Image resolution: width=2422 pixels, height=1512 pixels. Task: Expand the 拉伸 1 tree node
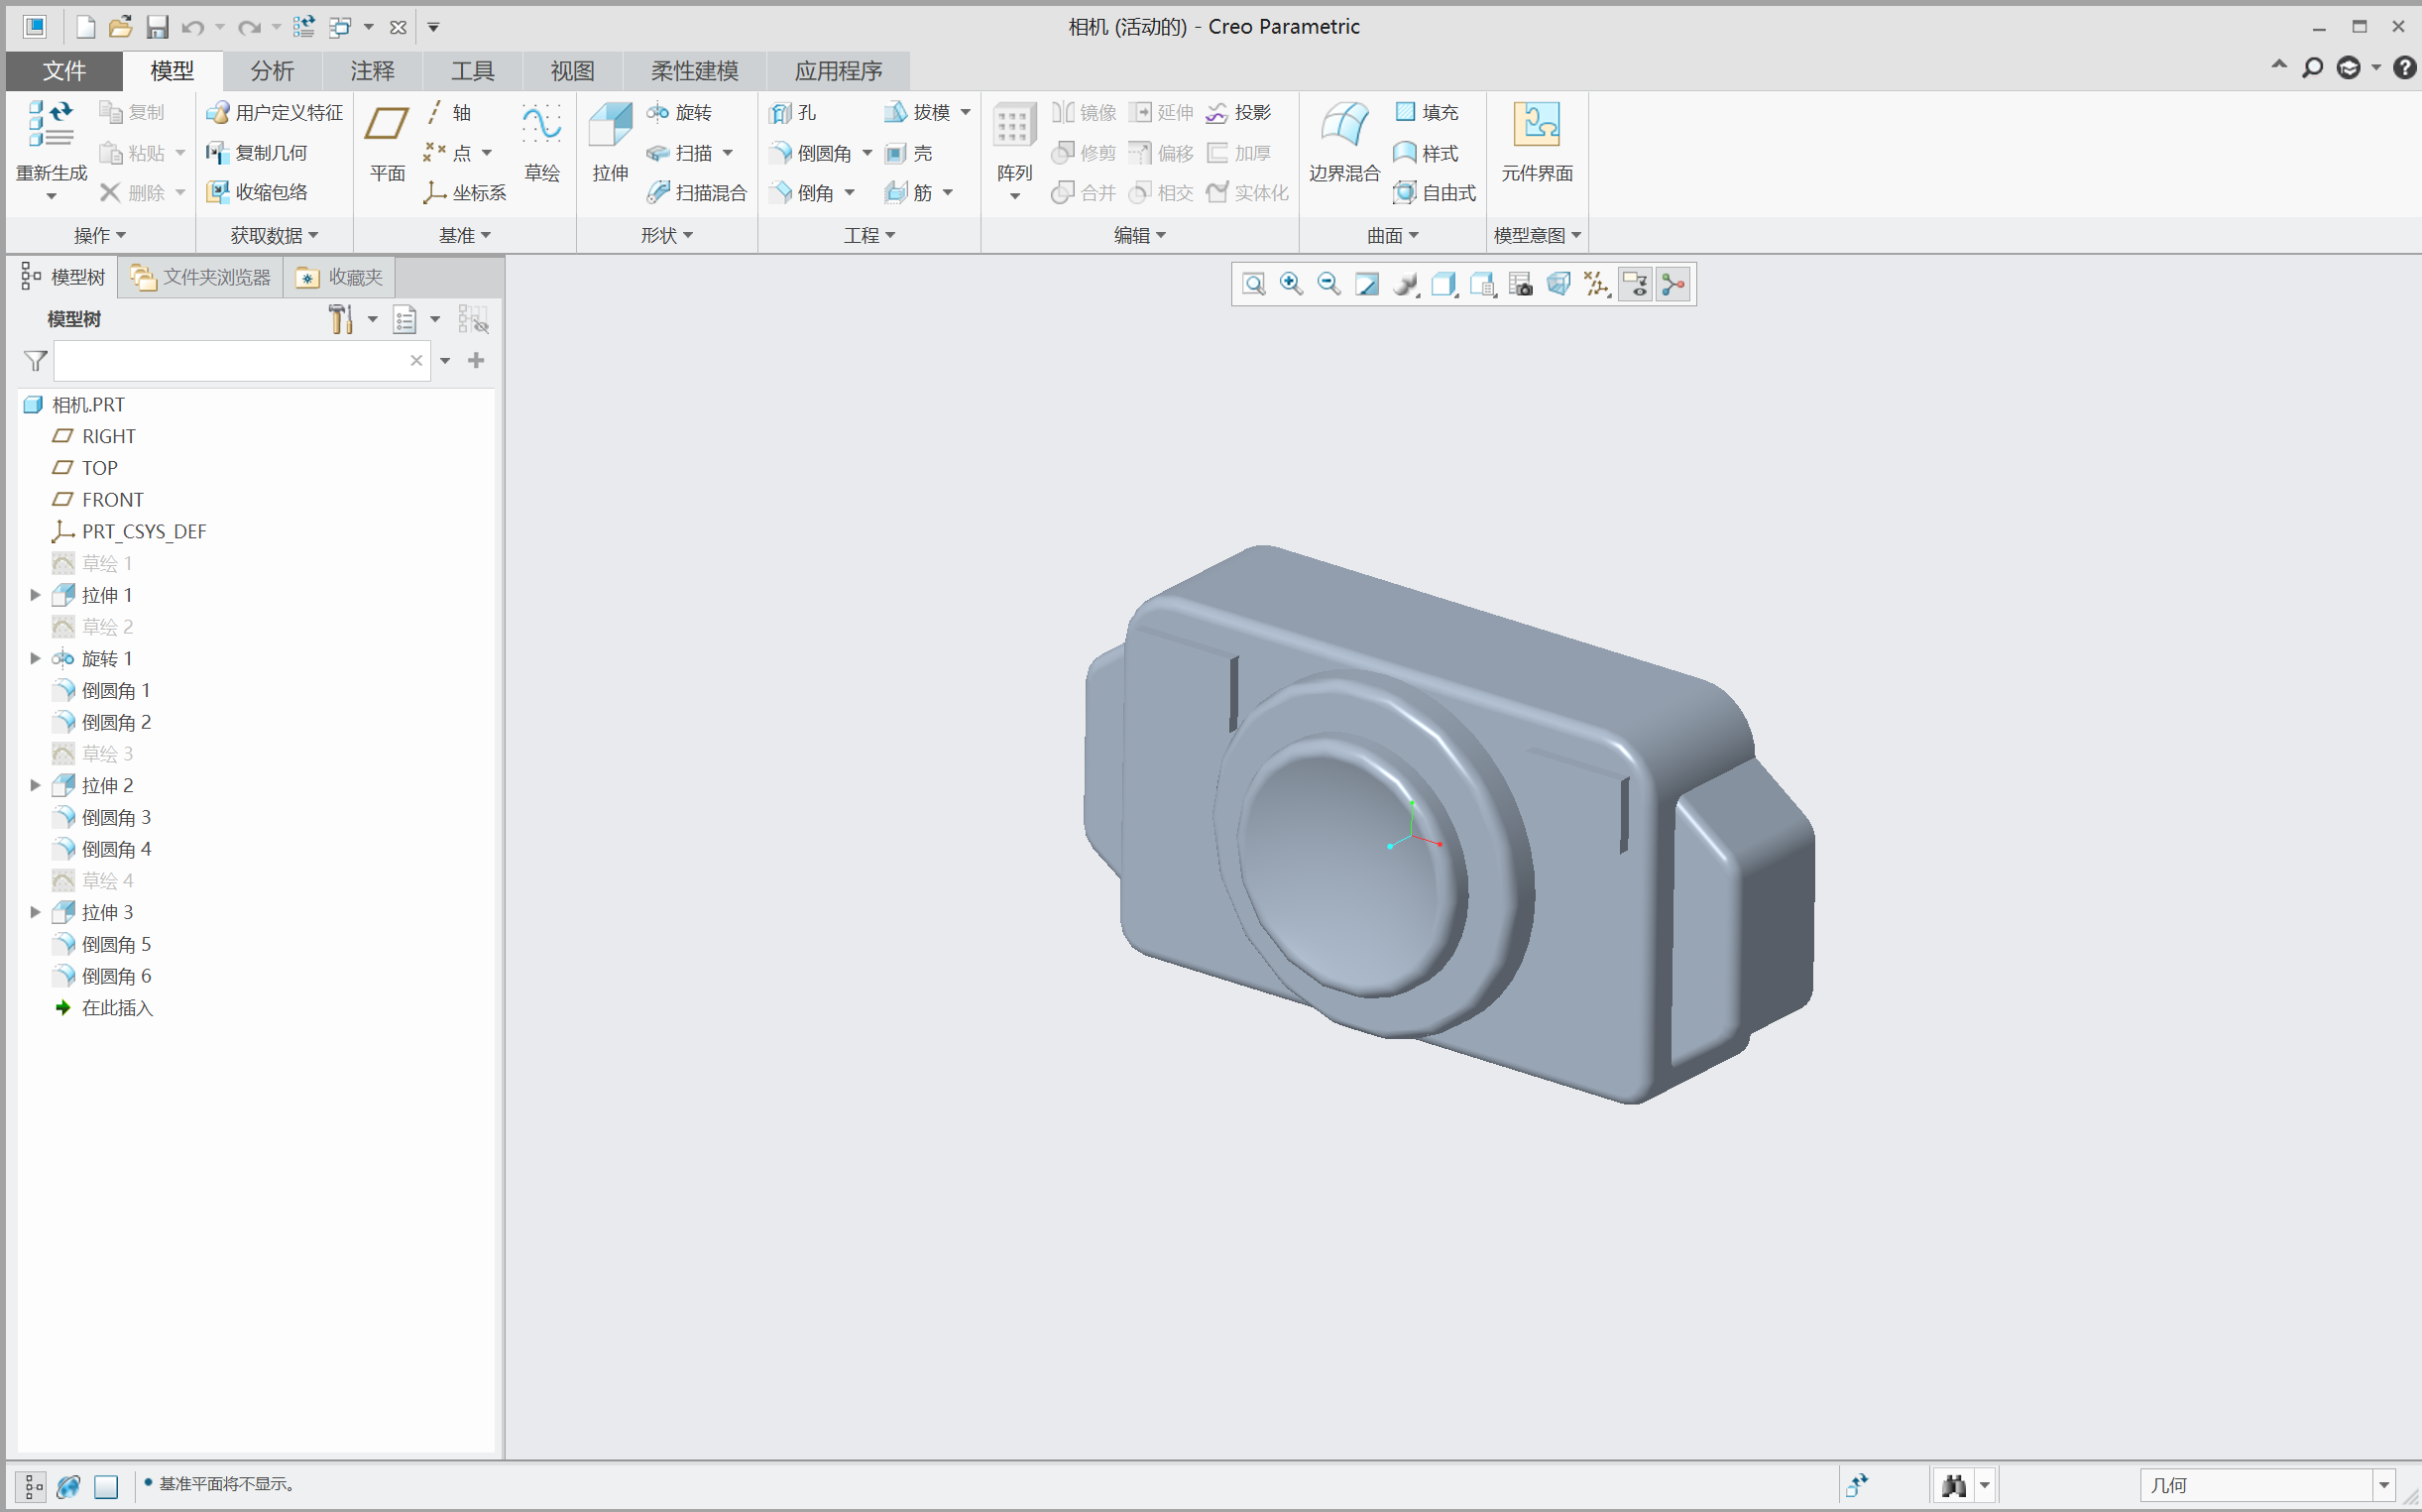tap(35, 595)
